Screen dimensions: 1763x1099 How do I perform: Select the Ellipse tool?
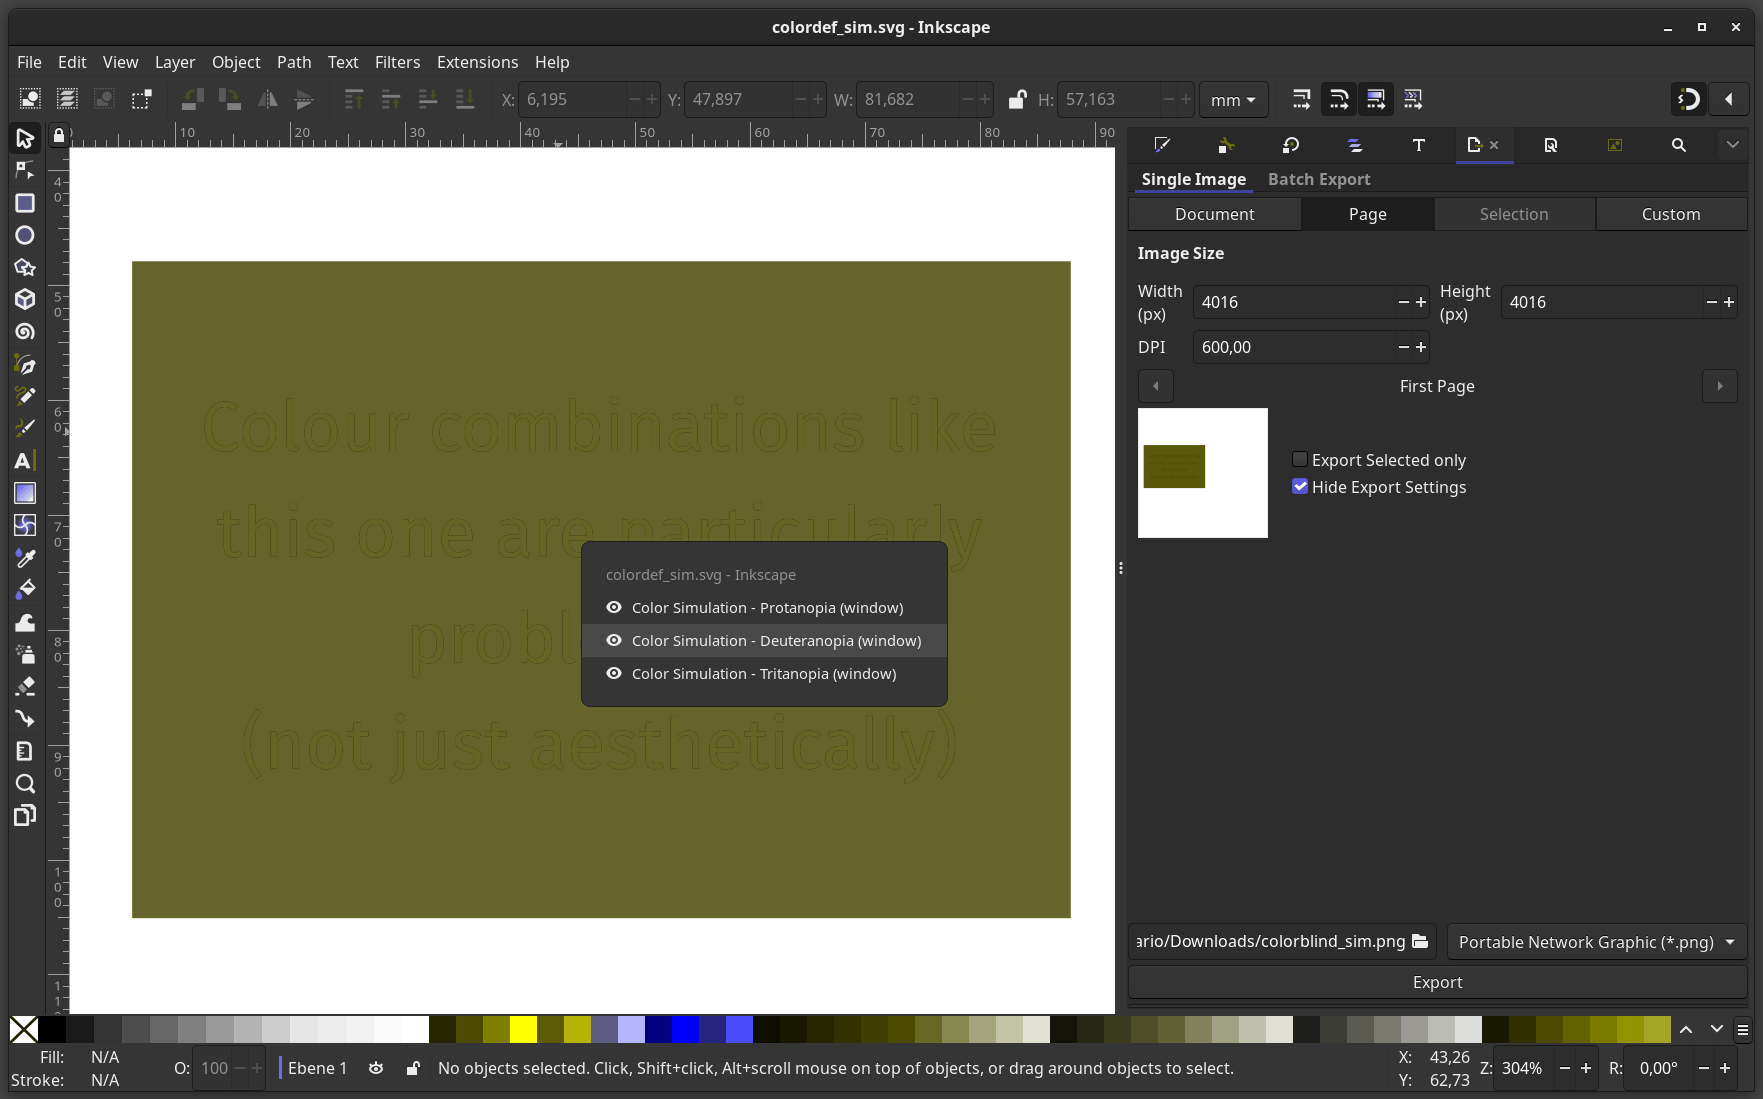click(x=25, y=235)
